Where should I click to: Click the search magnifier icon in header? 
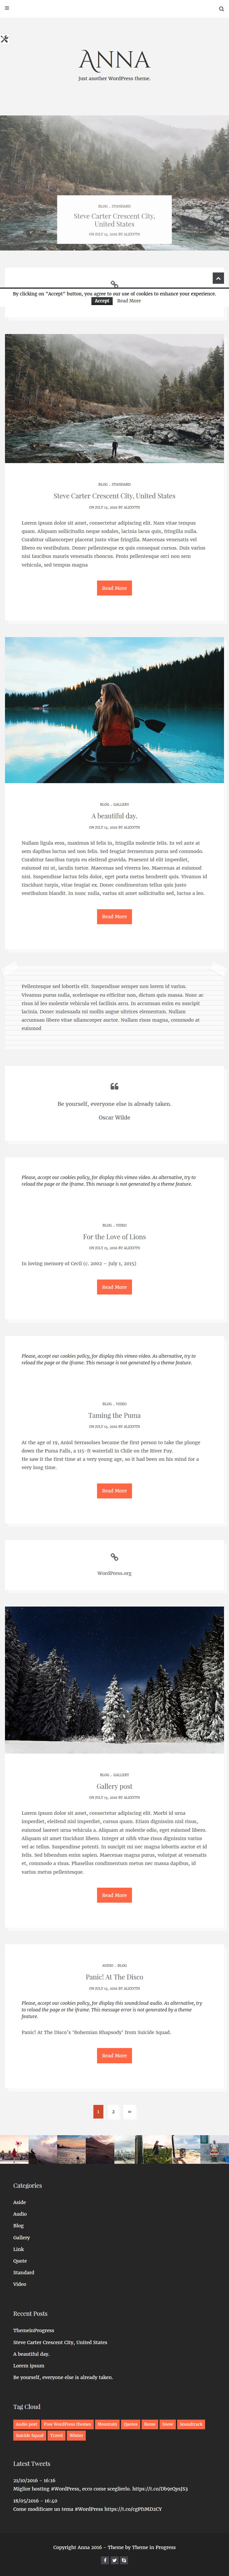(x=221, y=8)
